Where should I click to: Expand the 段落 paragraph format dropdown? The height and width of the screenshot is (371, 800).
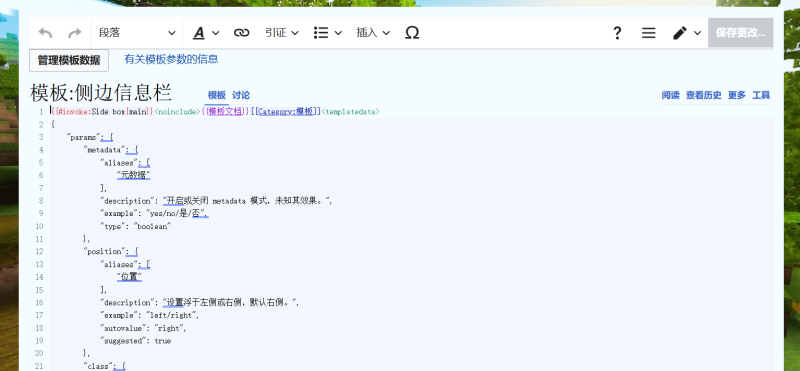pos(137,33)
